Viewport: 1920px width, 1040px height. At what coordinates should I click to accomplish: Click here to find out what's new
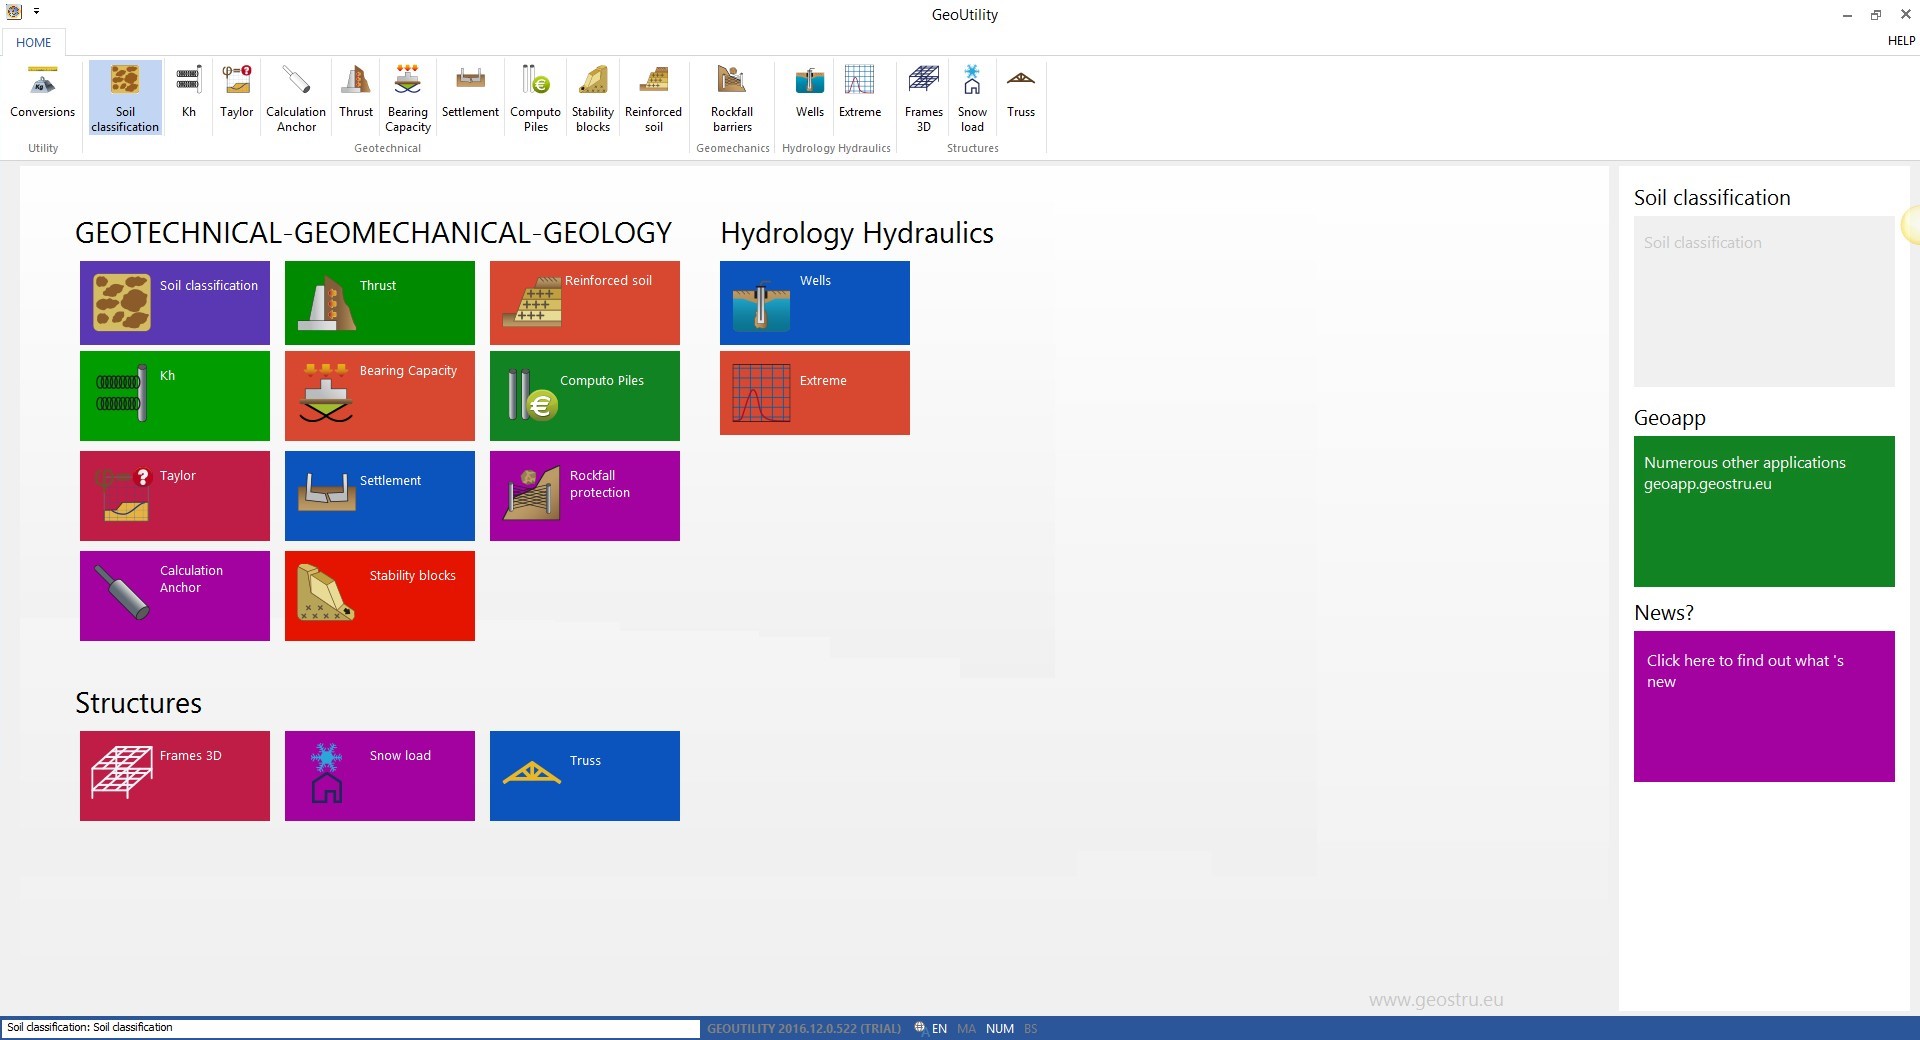click(x=1763, y=706)
